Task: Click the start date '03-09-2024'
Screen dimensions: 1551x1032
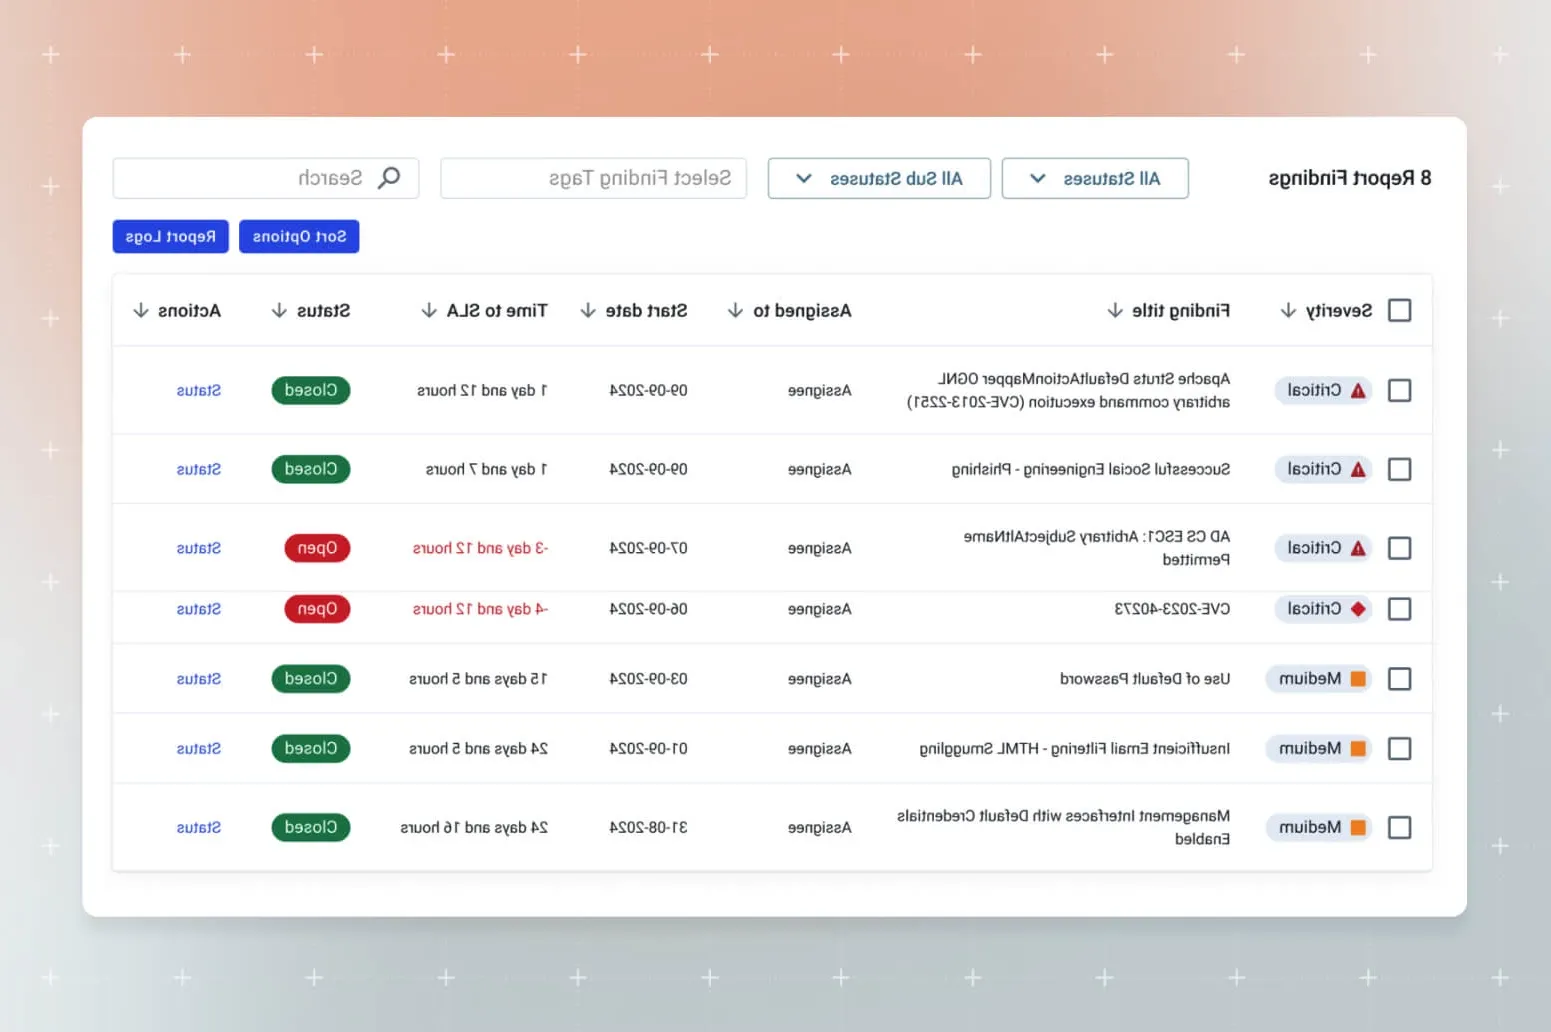Action: 649,679
